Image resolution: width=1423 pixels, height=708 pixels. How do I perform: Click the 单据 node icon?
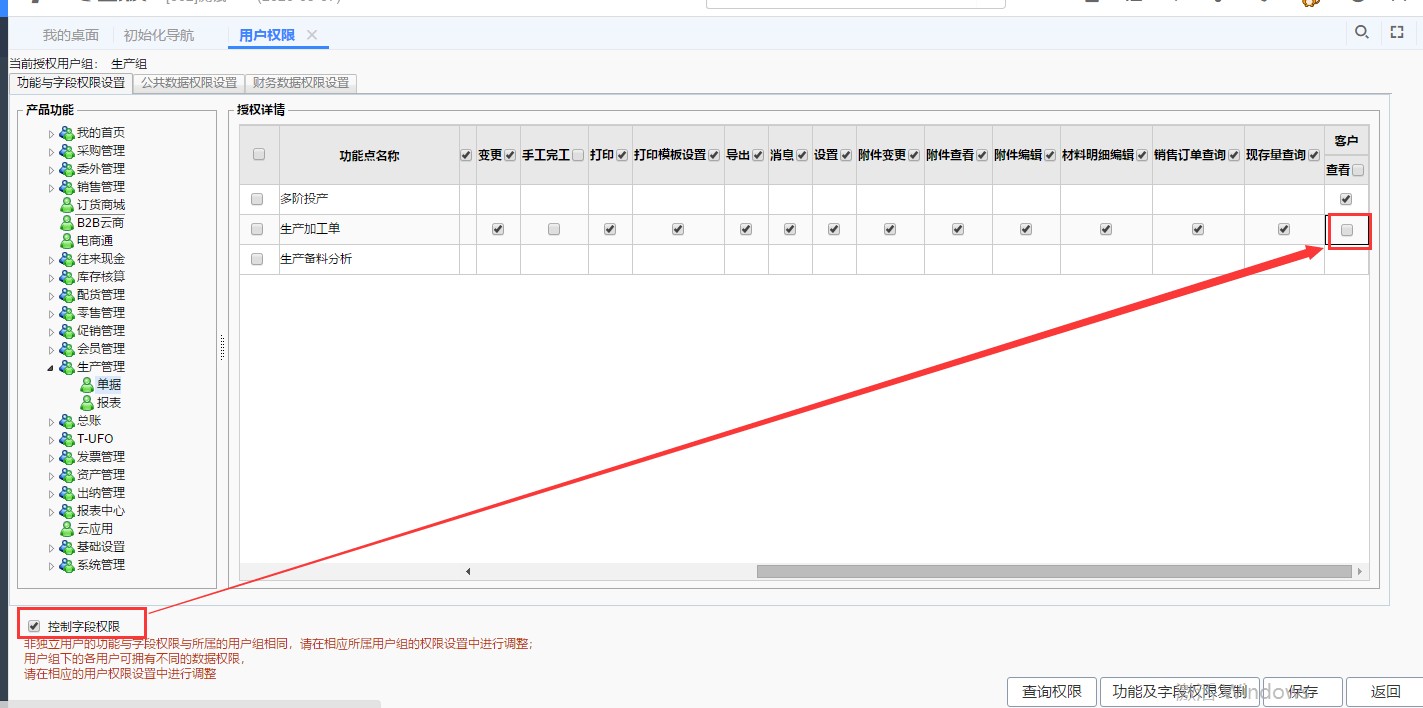point(87,385)
